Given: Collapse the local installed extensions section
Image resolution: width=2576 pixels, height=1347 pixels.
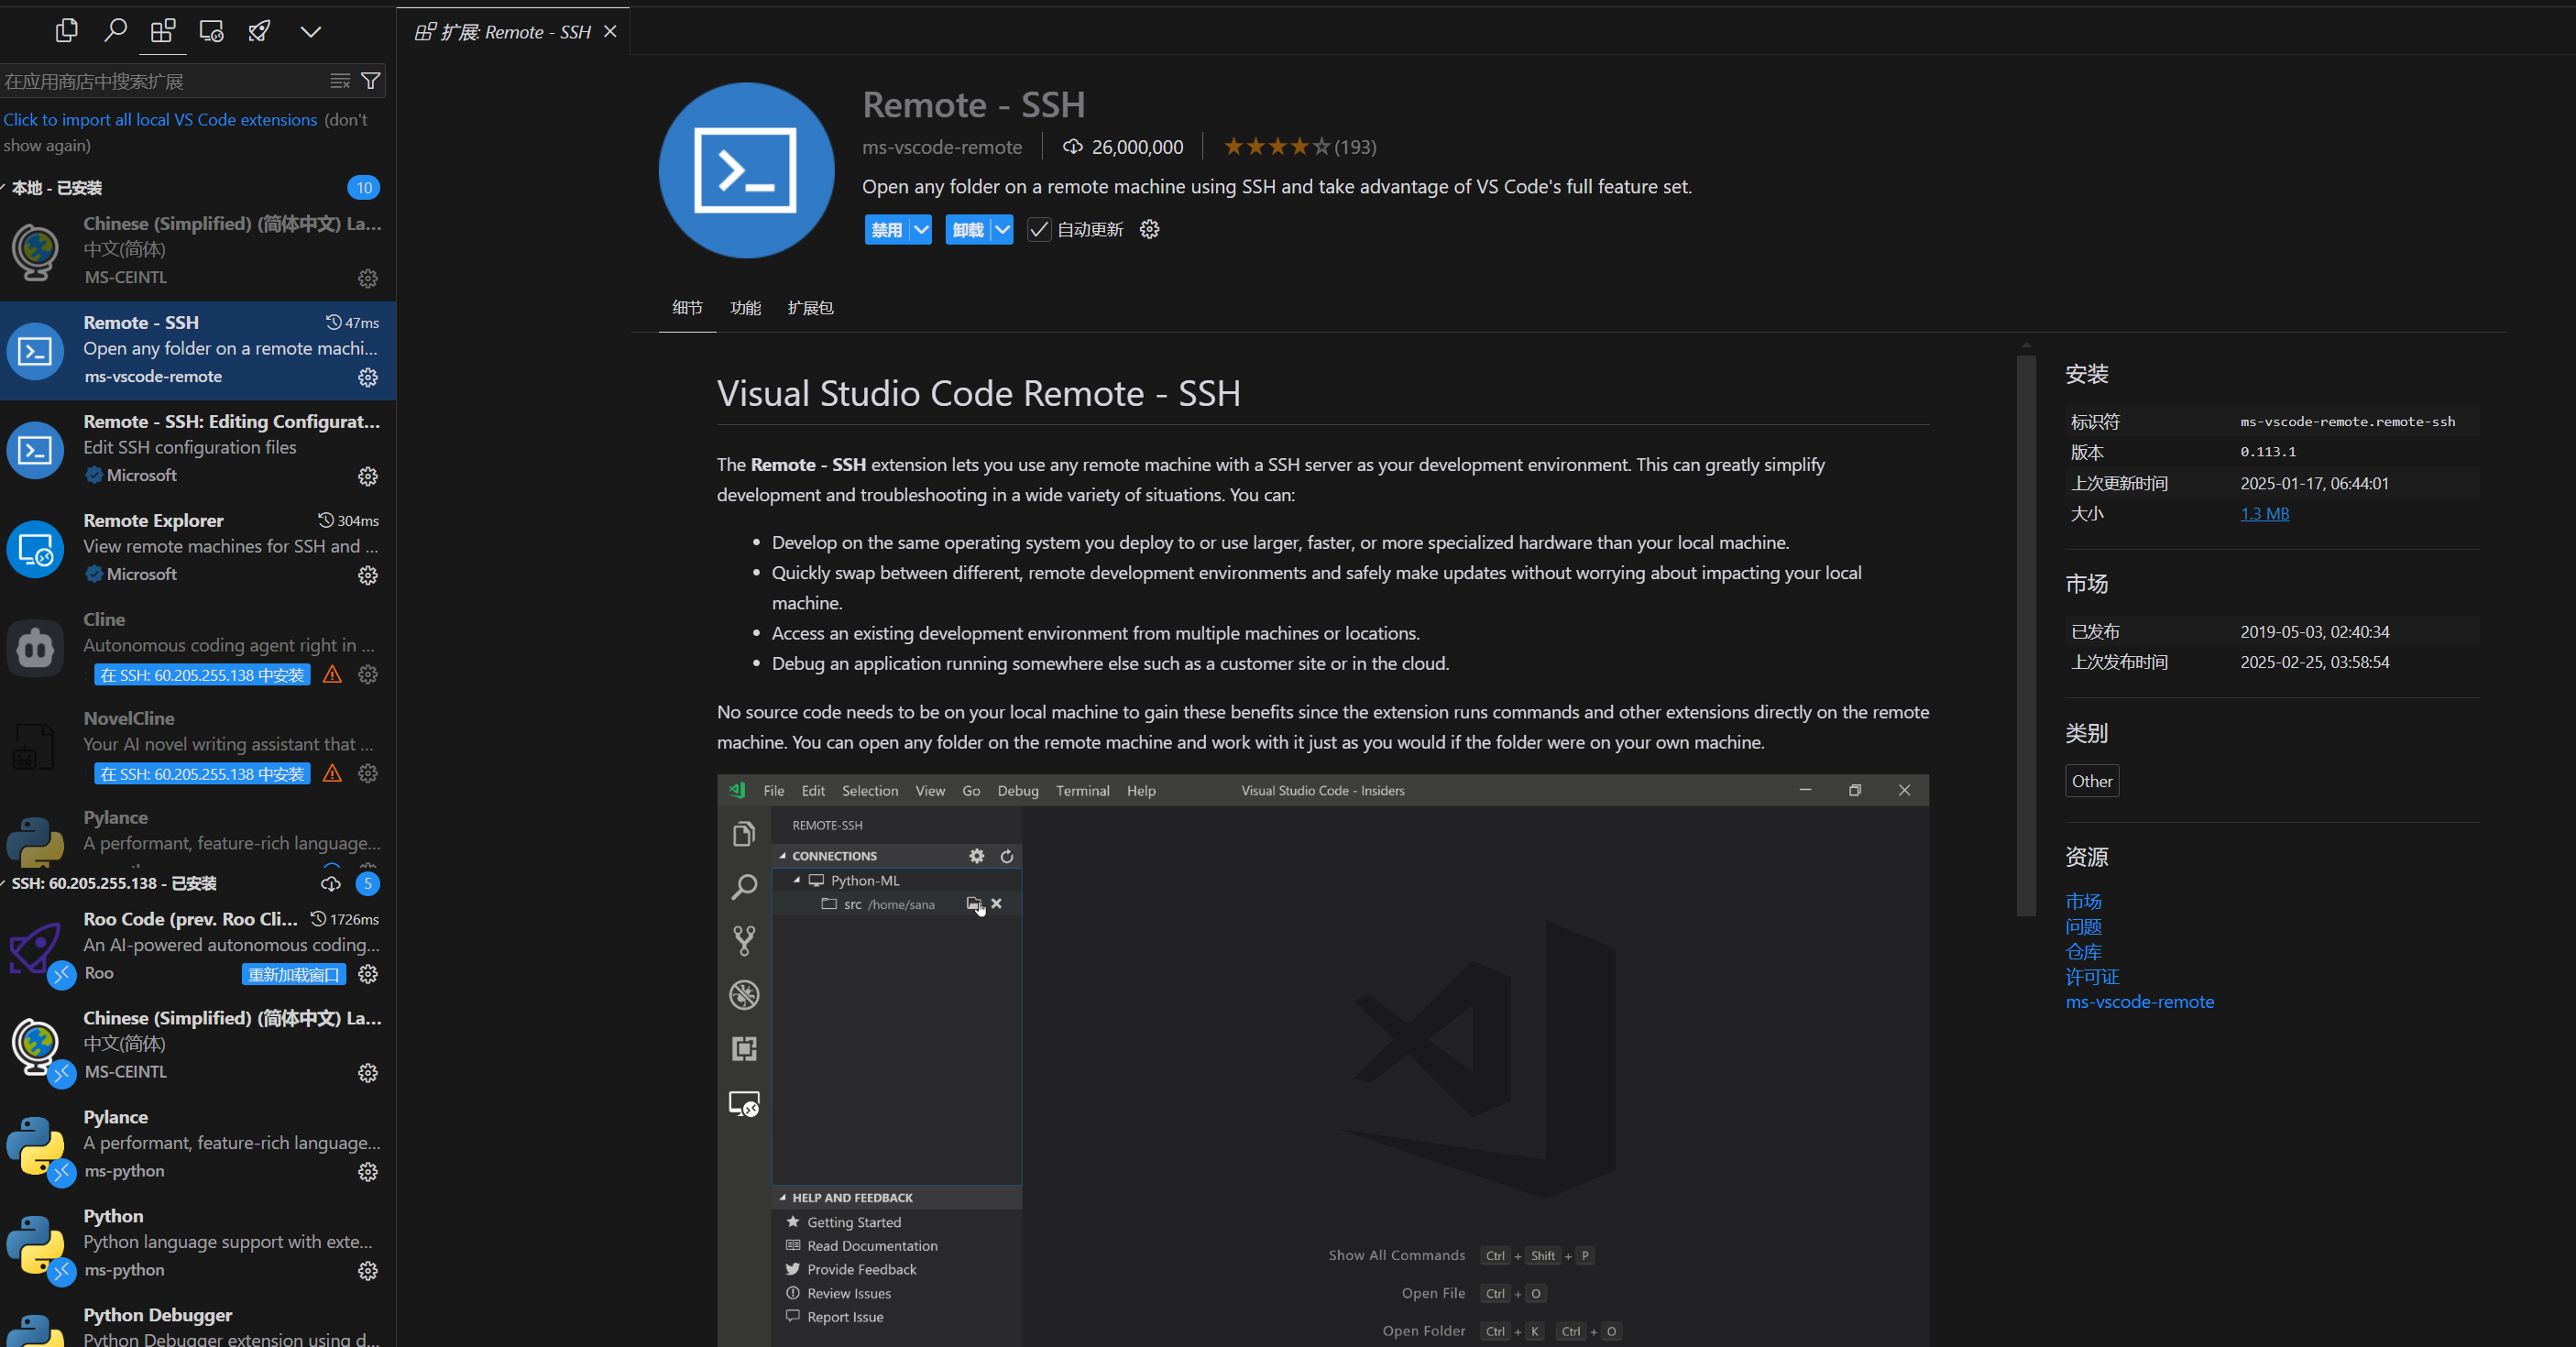Looking at the screenshot, I should tap(57, 188).
